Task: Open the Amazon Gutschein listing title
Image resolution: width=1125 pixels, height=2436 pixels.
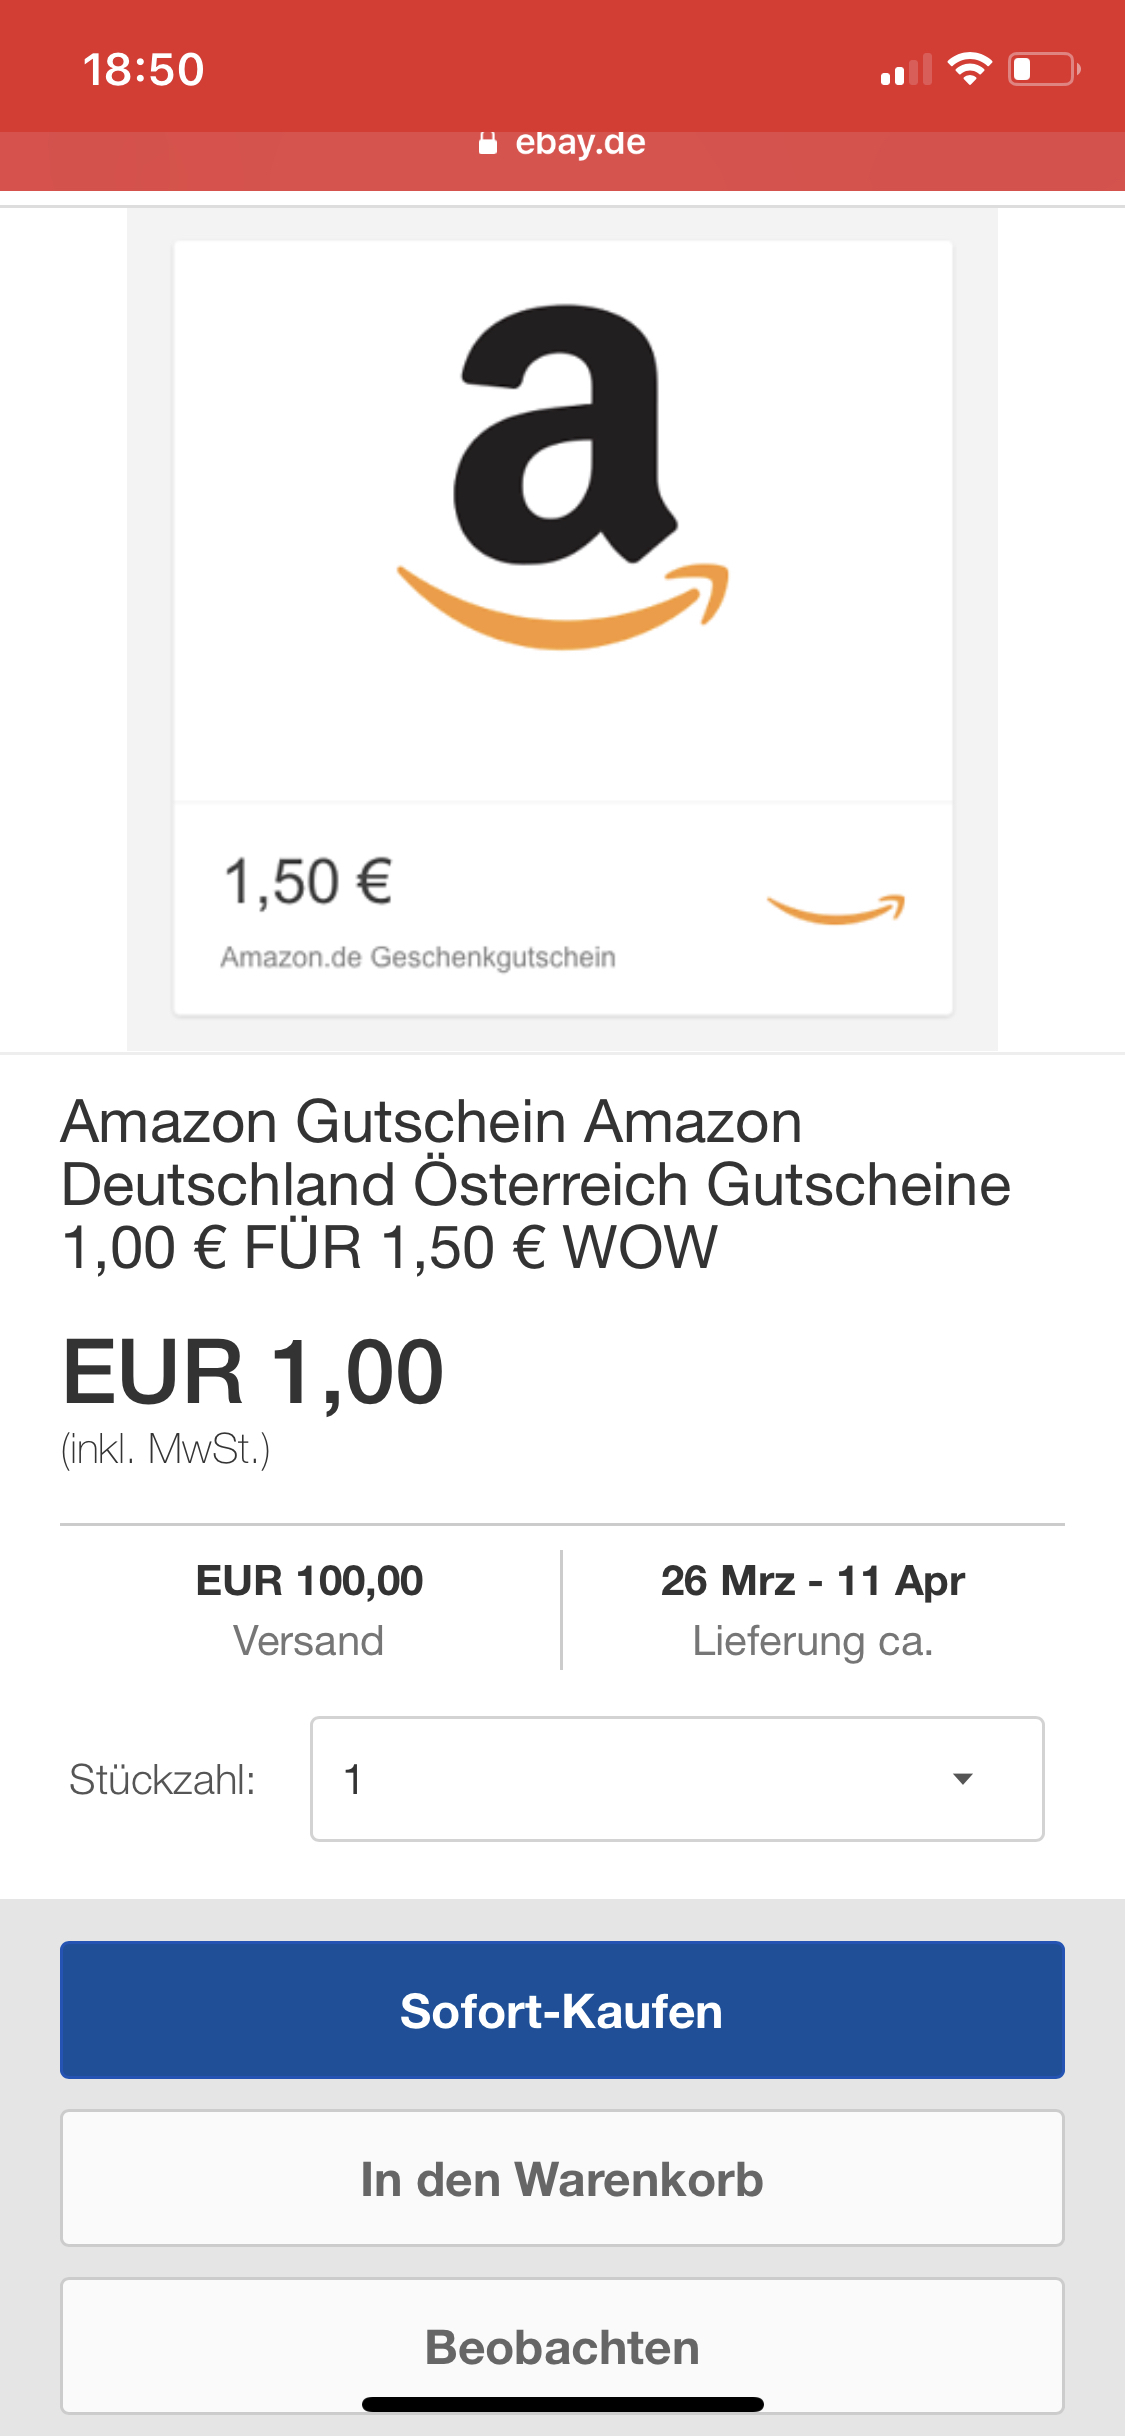Action: (536, 1184)
